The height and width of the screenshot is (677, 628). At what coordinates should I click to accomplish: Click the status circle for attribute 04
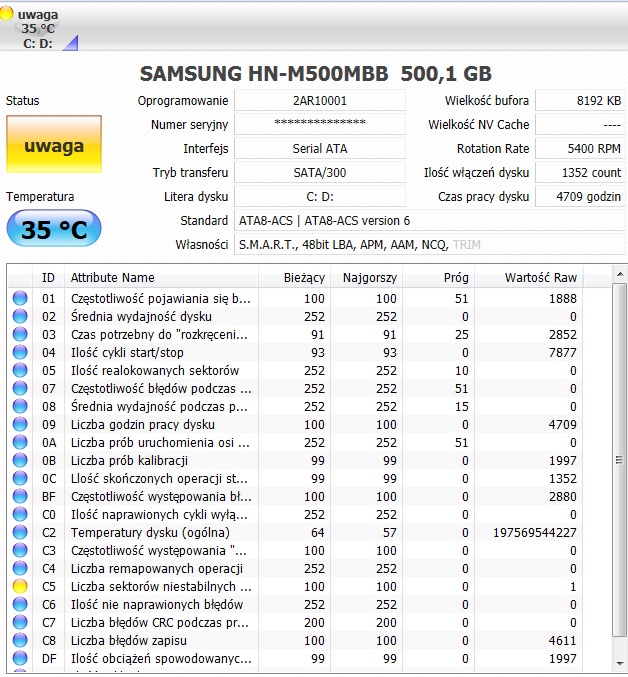[20, 352]
